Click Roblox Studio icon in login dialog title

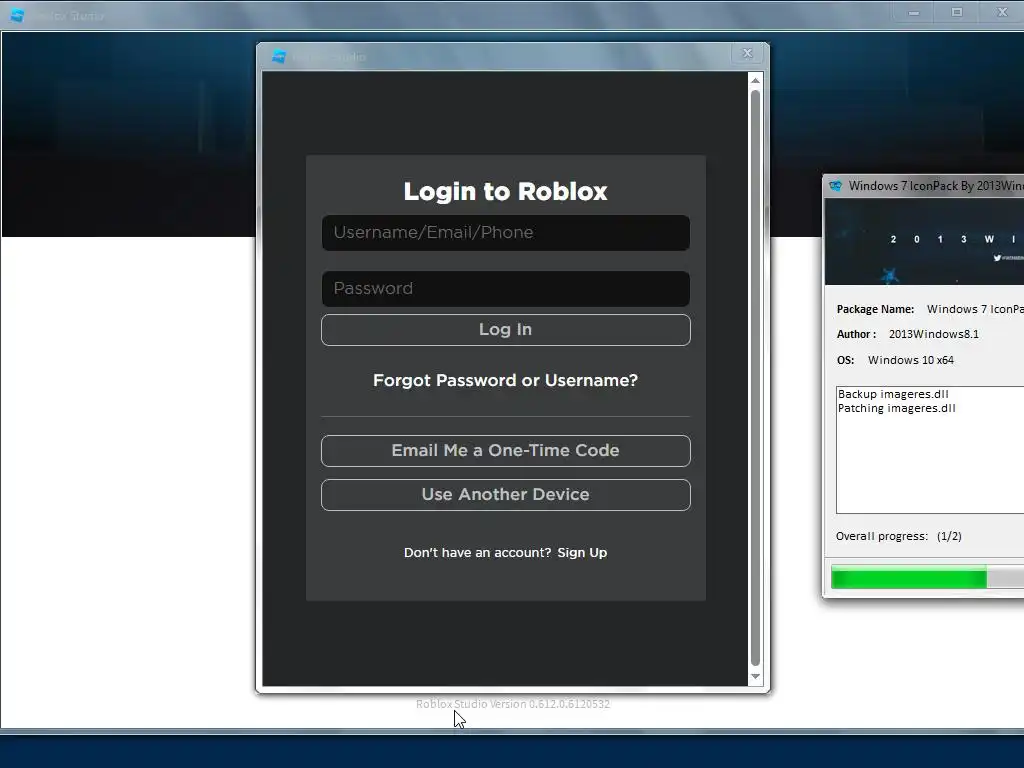pos(279,57)
